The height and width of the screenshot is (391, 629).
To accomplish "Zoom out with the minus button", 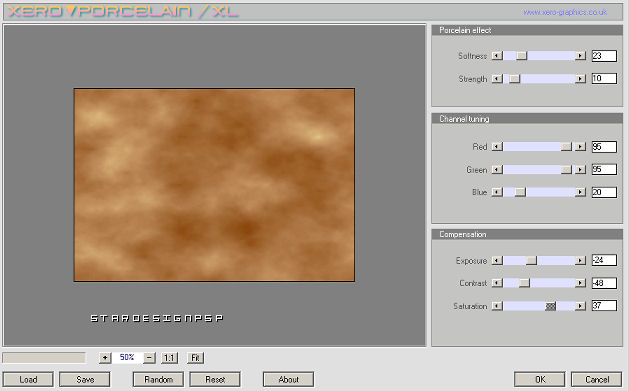I will (149, 357).
